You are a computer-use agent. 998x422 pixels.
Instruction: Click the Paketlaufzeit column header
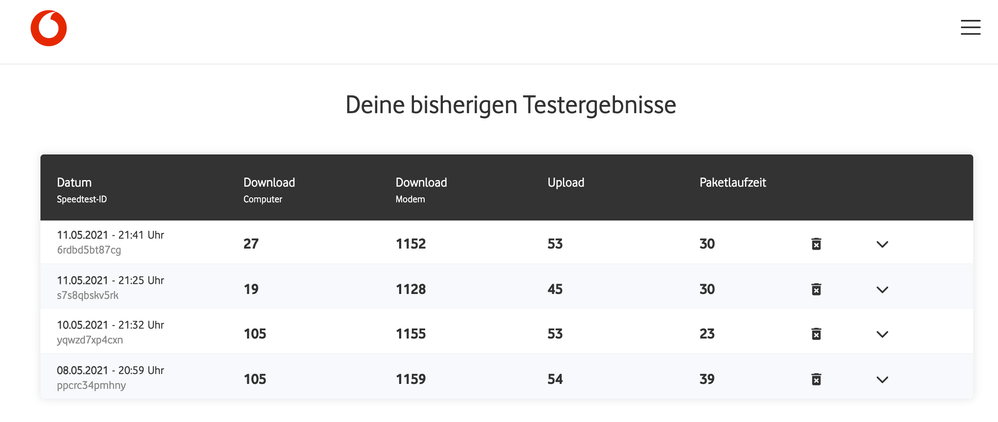pos(733,183)
